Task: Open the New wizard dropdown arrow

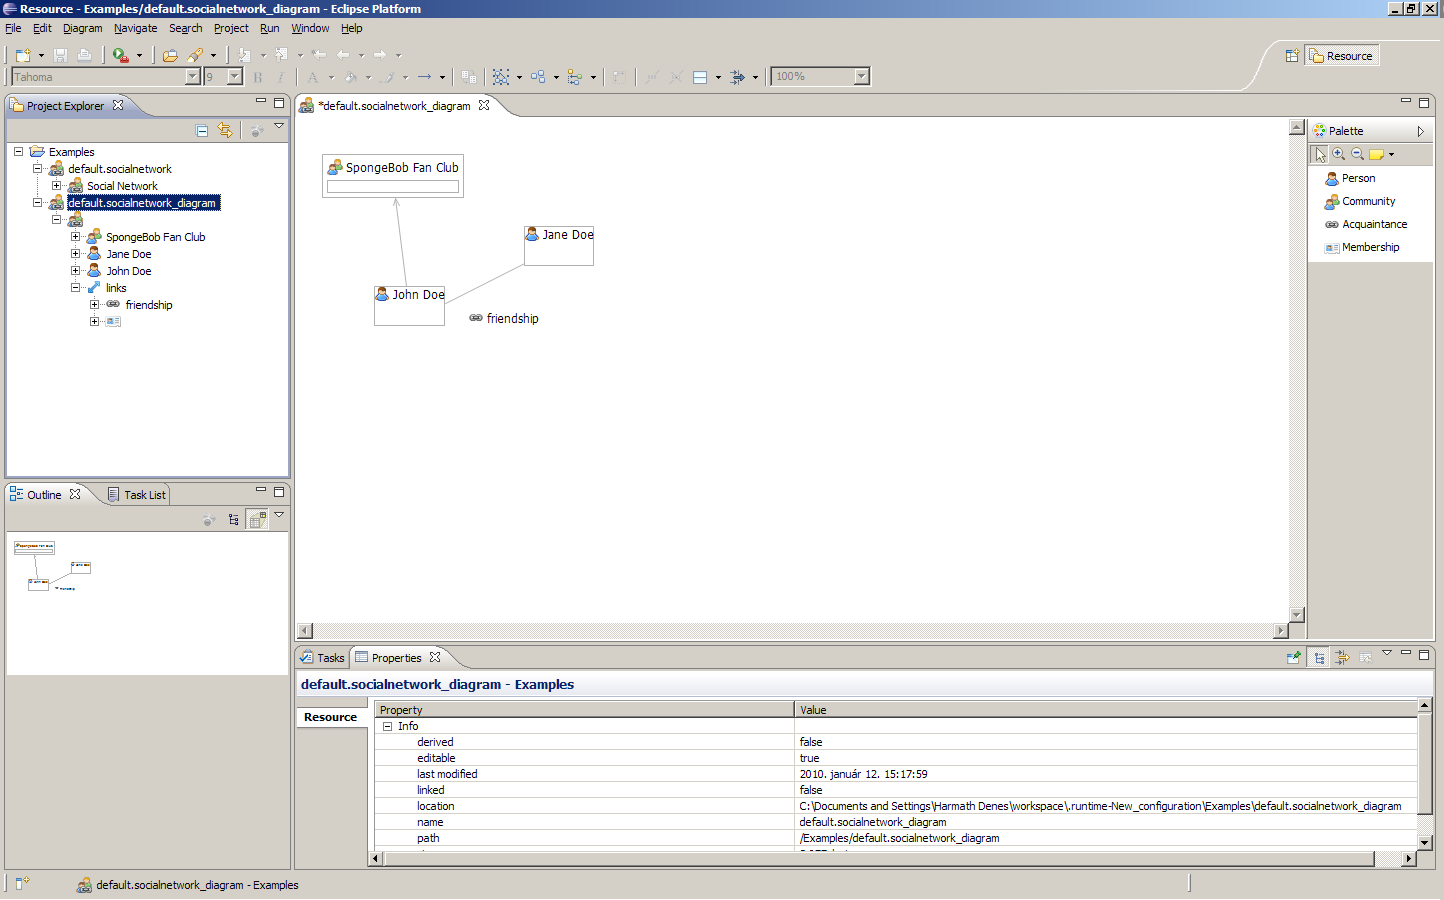Action: pos(41,56)
